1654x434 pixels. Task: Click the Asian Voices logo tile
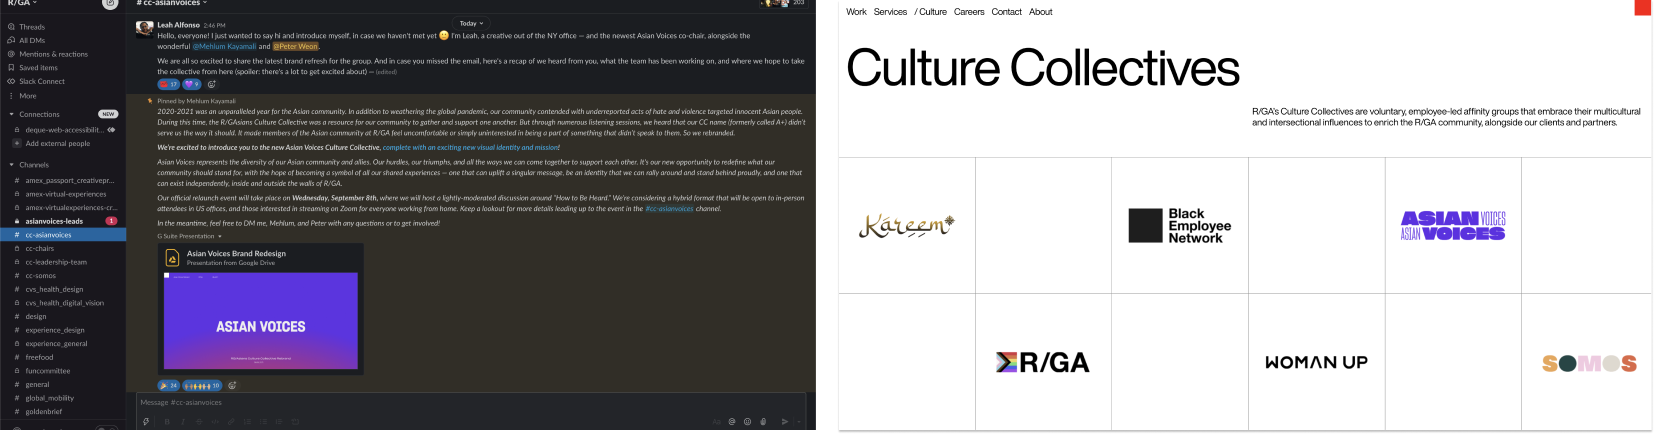click(x=1453, y=226)
